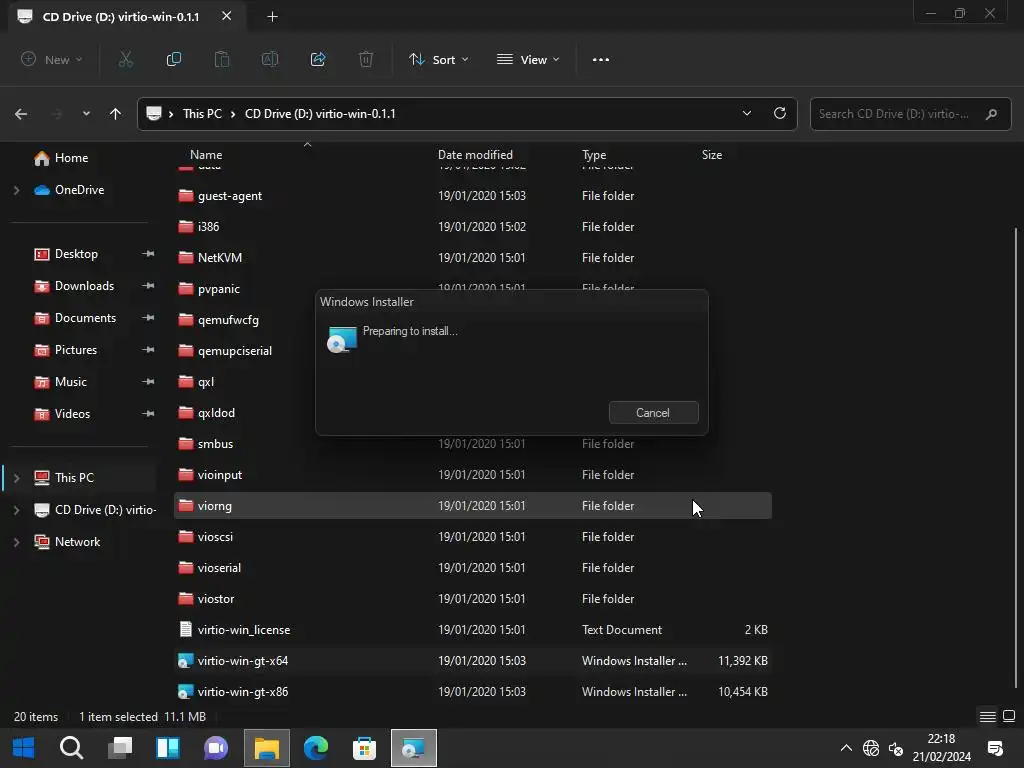Click the Rename icon in toolbar
Image resolution: width=1024 pixels, height=768 pixels.
[270, 59]
